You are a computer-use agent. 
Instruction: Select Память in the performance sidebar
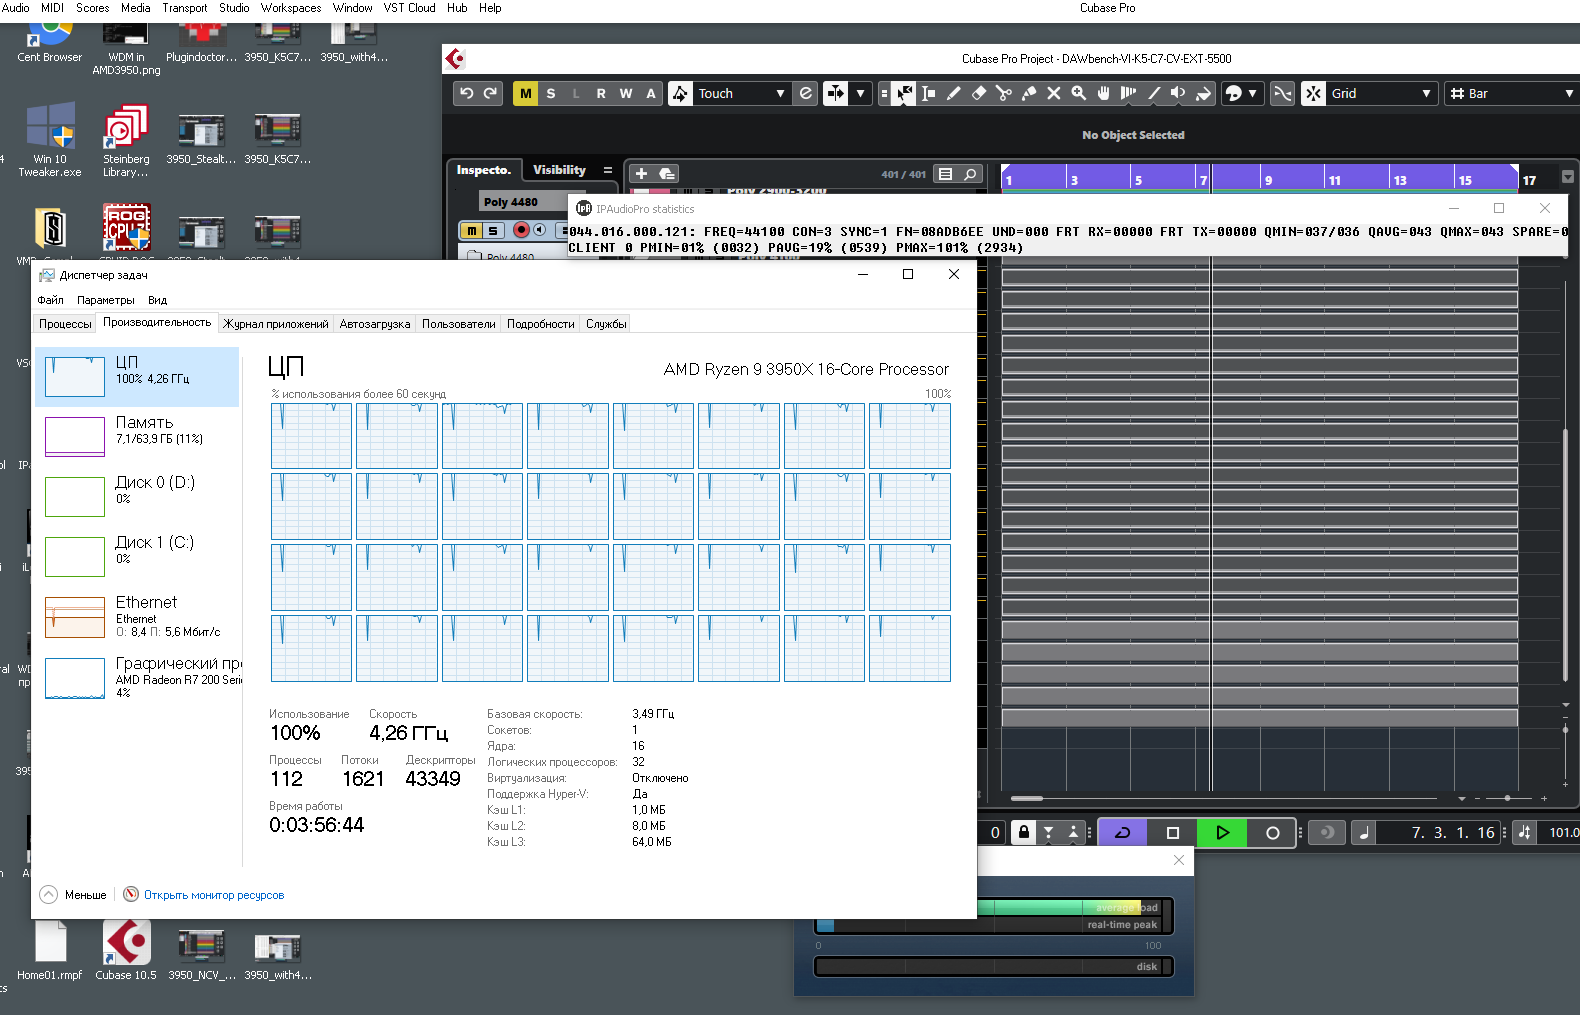[137, 436]
